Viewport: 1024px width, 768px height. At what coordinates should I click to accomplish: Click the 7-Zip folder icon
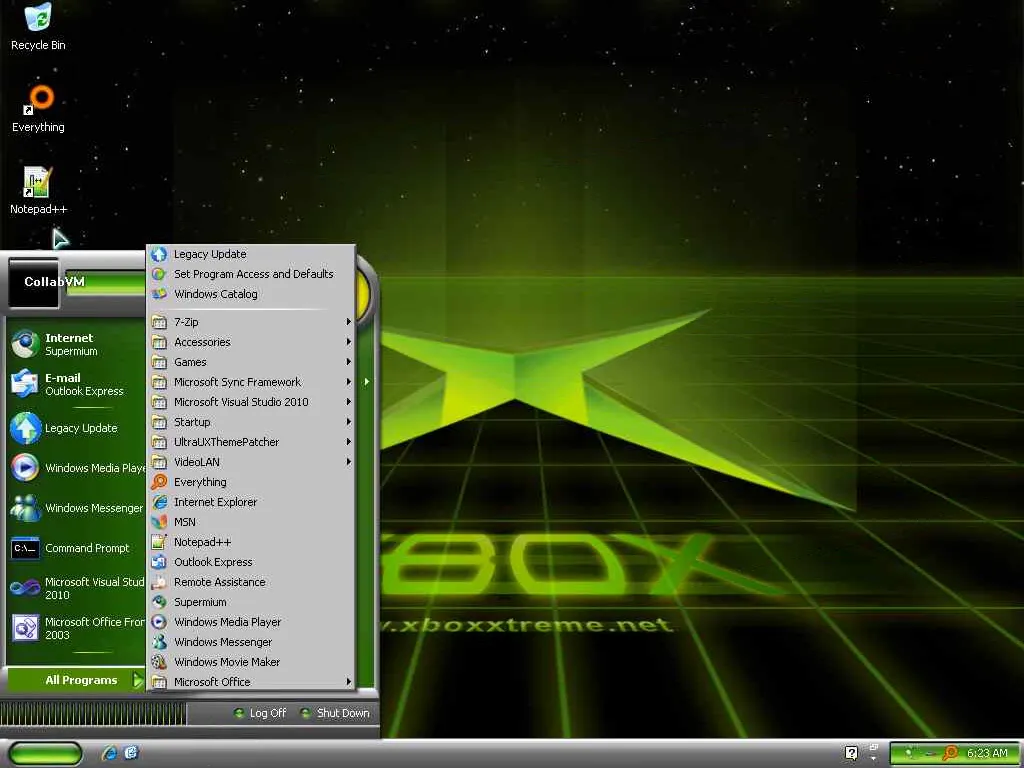(159, 322)
